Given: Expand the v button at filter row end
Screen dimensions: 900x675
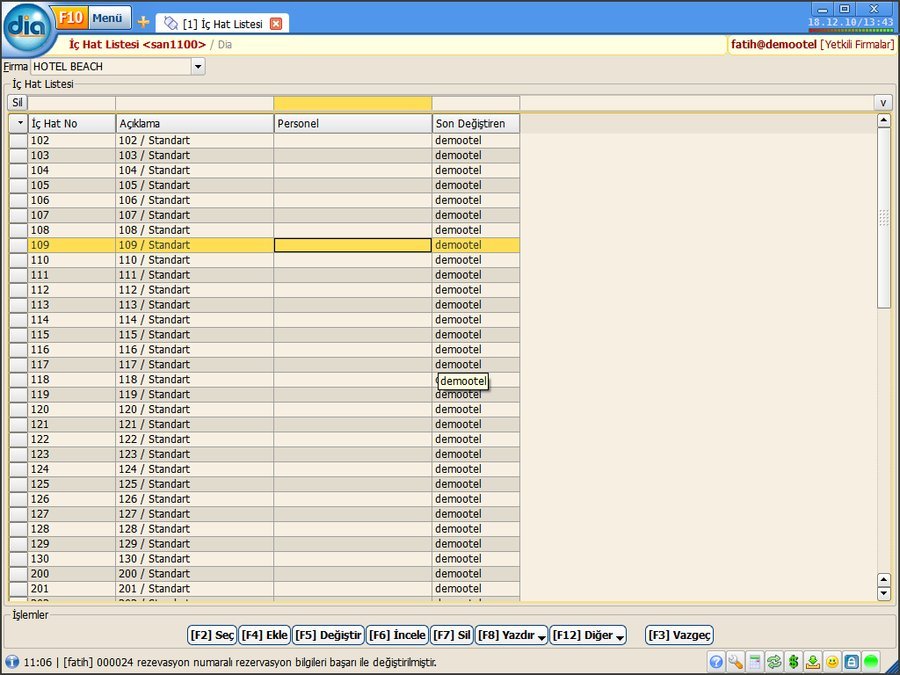Looking at the screenshot, I should pyautogui.click(x=883, y=103).
